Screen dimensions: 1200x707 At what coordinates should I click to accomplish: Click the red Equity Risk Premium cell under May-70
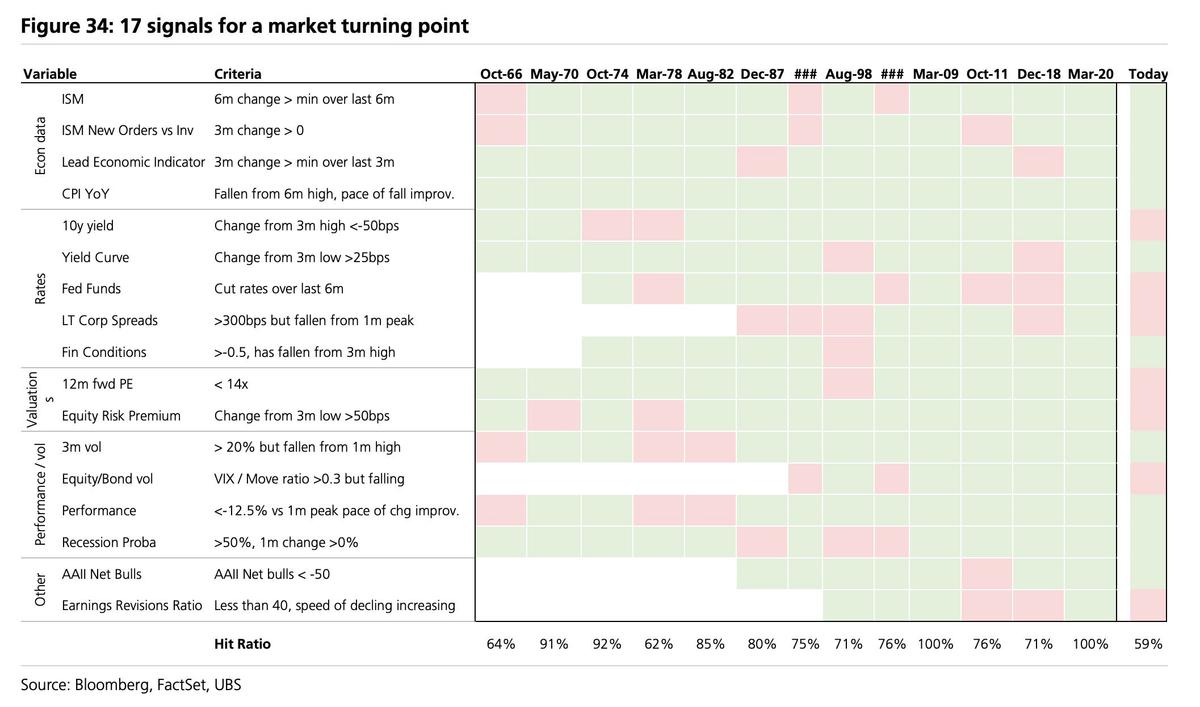(554, 415)
